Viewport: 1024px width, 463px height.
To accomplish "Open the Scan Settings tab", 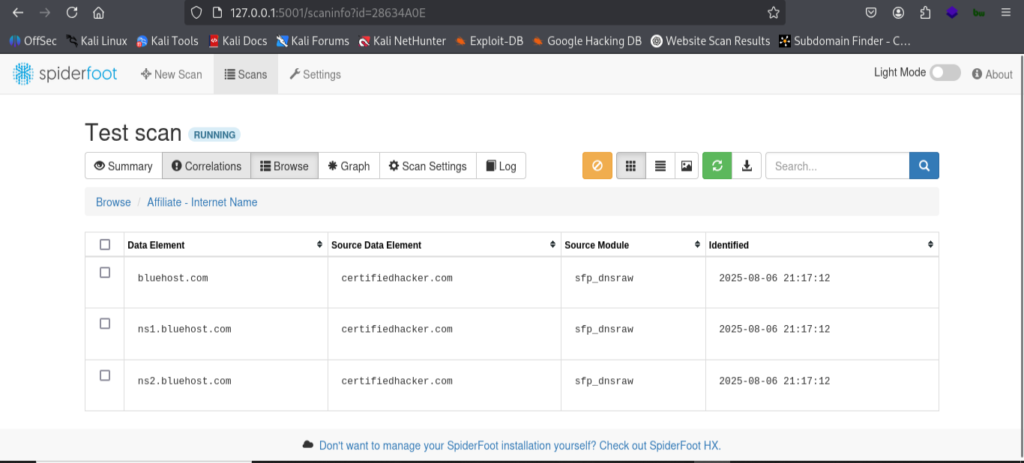I will [428, 166].
